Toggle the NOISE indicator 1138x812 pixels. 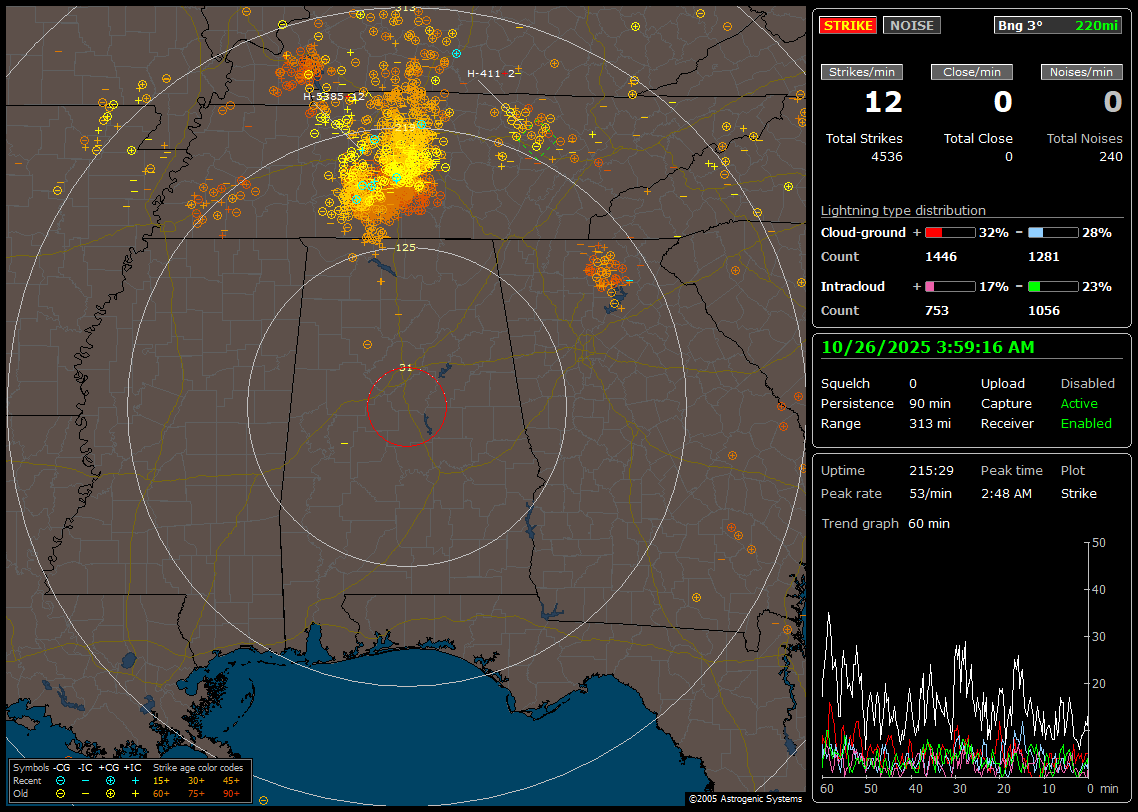911,25
